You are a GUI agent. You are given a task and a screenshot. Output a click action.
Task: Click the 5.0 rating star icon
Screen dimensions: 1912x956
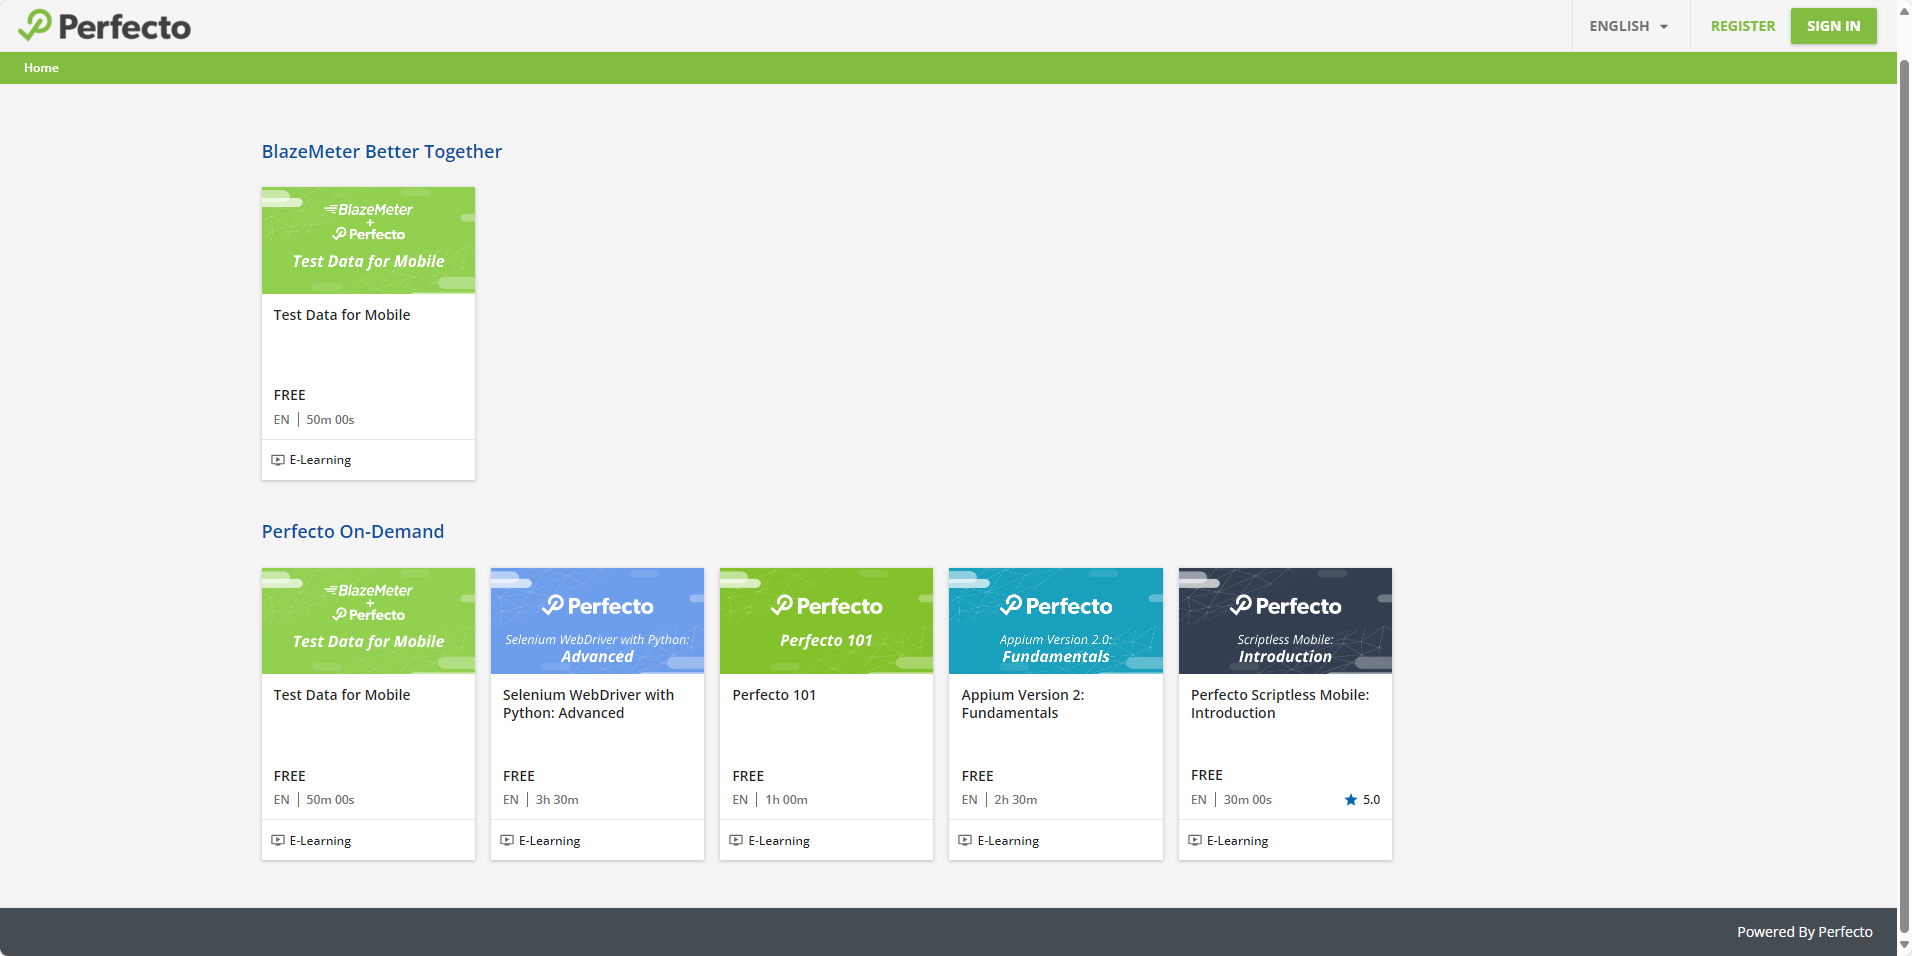coord(1351,800)
